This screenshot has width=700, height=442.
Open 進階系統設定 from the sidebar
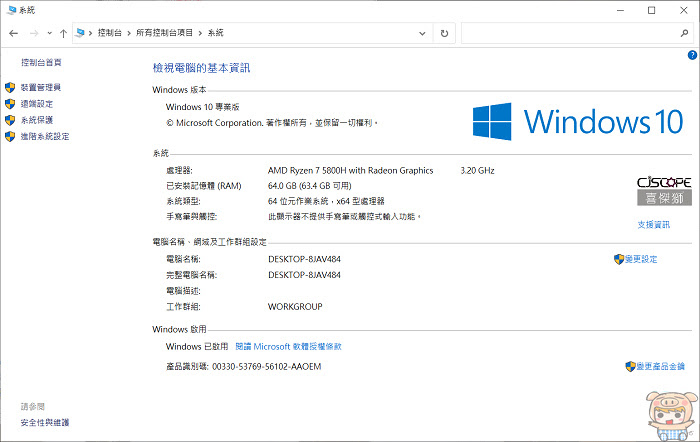45,137
